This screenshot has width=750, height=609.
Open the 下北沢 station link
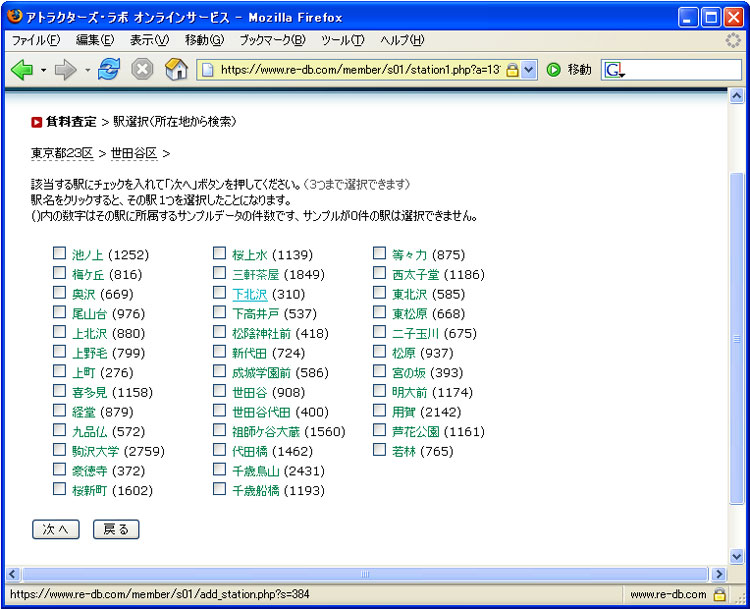pyautogui.click(x=250, y=294)
